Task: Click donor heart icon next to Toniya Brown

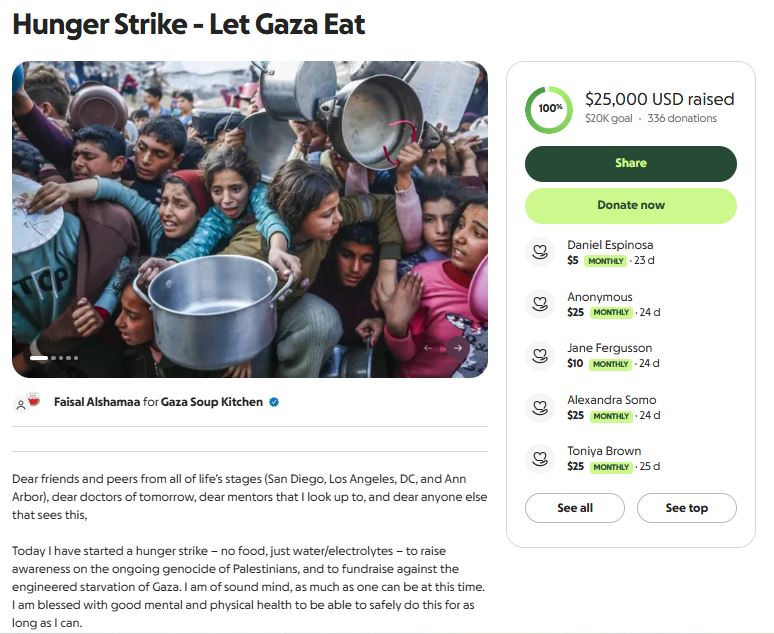Action: click(x=540, y=458)
